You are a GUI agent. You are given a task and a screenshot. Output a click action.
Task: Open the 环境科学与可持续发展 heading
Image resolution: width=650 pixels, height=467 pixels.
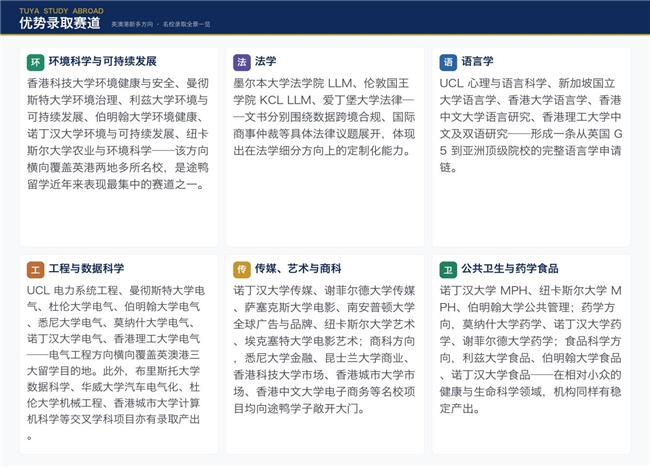(x=102, y=61)
